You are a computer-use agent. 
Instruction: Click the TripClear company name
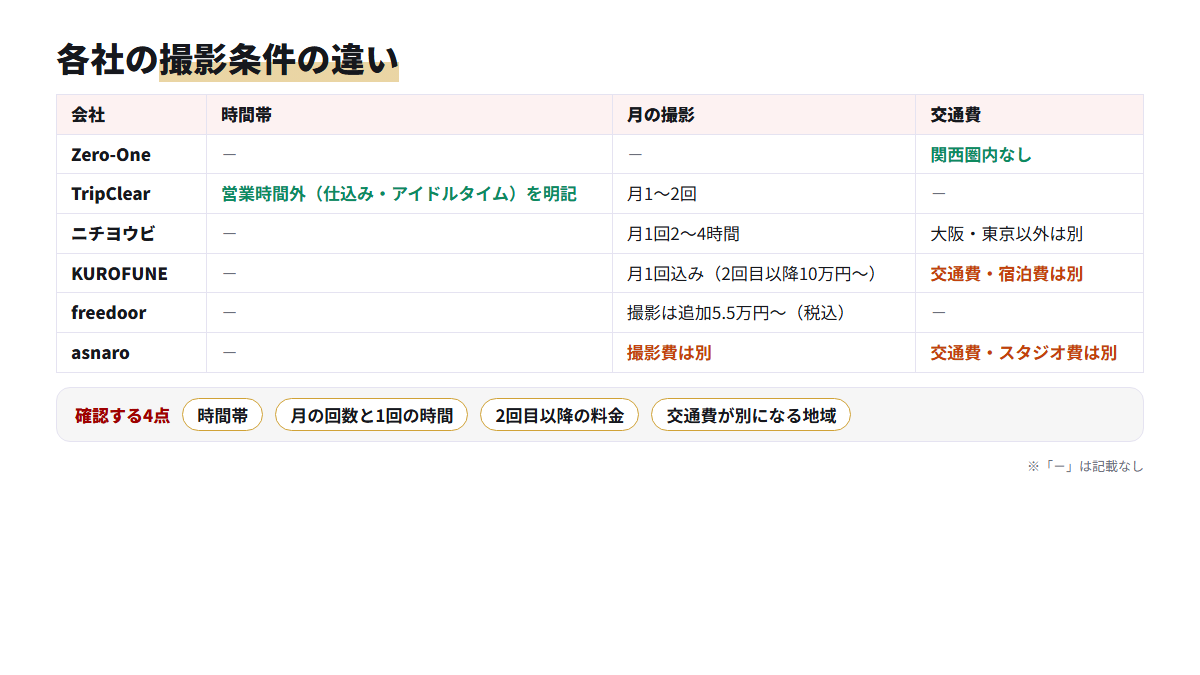[111, 194]
